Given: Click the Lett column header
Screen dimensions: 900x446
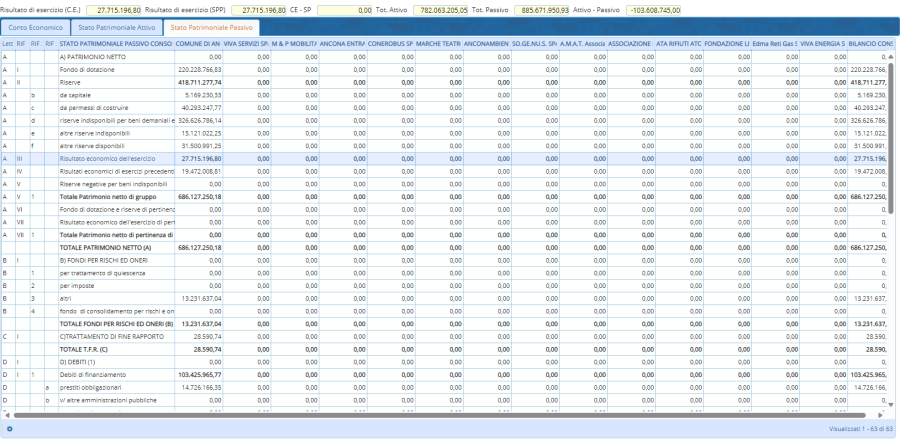Looking at the screenshot, I should tap(8, 44).
